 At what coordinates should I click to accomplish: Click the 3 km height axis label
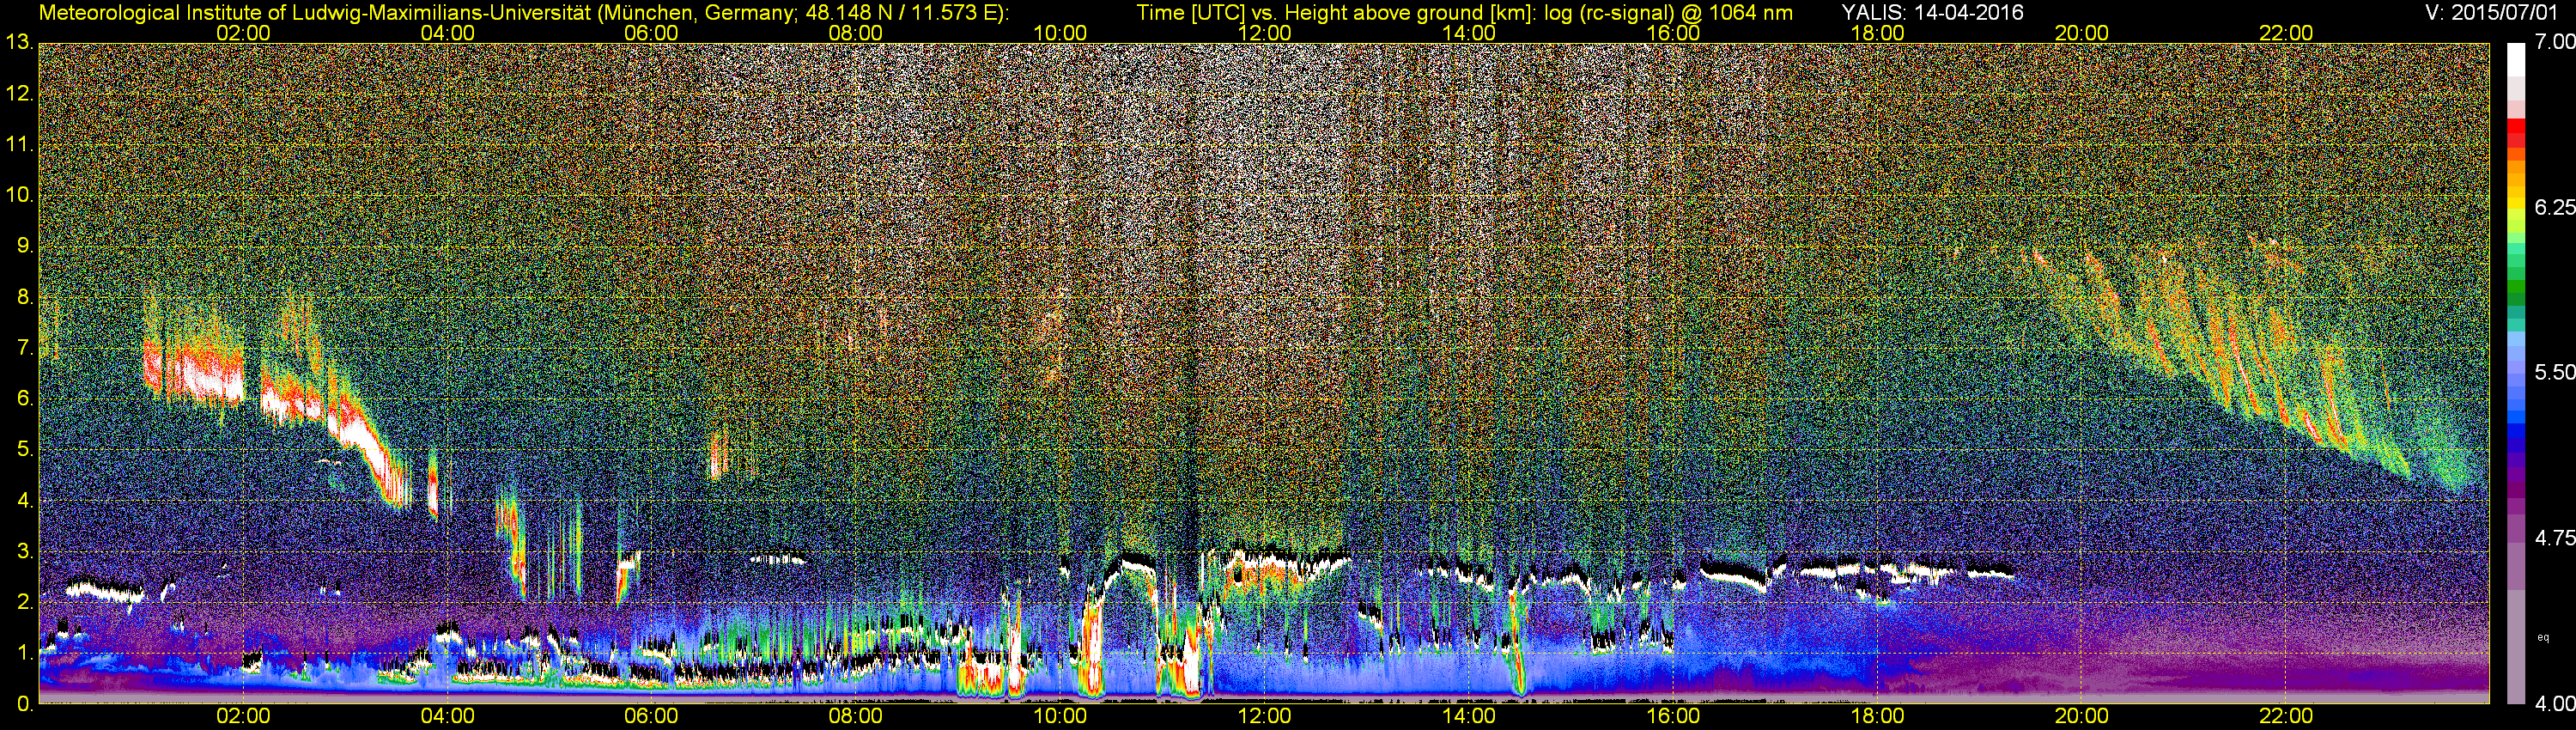click(x=24, y=551)
